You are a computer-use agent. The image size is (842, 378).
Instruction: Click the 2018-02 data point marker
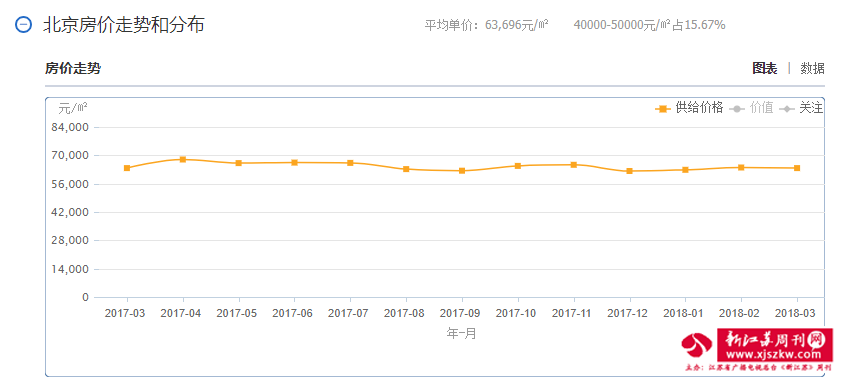point(742,168)
